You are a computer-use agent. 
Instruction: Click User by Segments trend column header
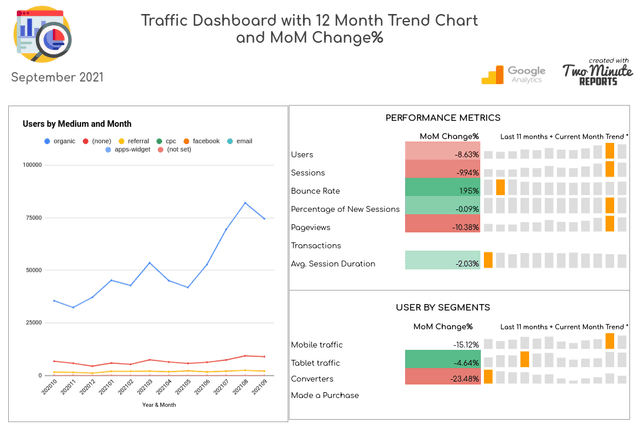pos(564,327)
